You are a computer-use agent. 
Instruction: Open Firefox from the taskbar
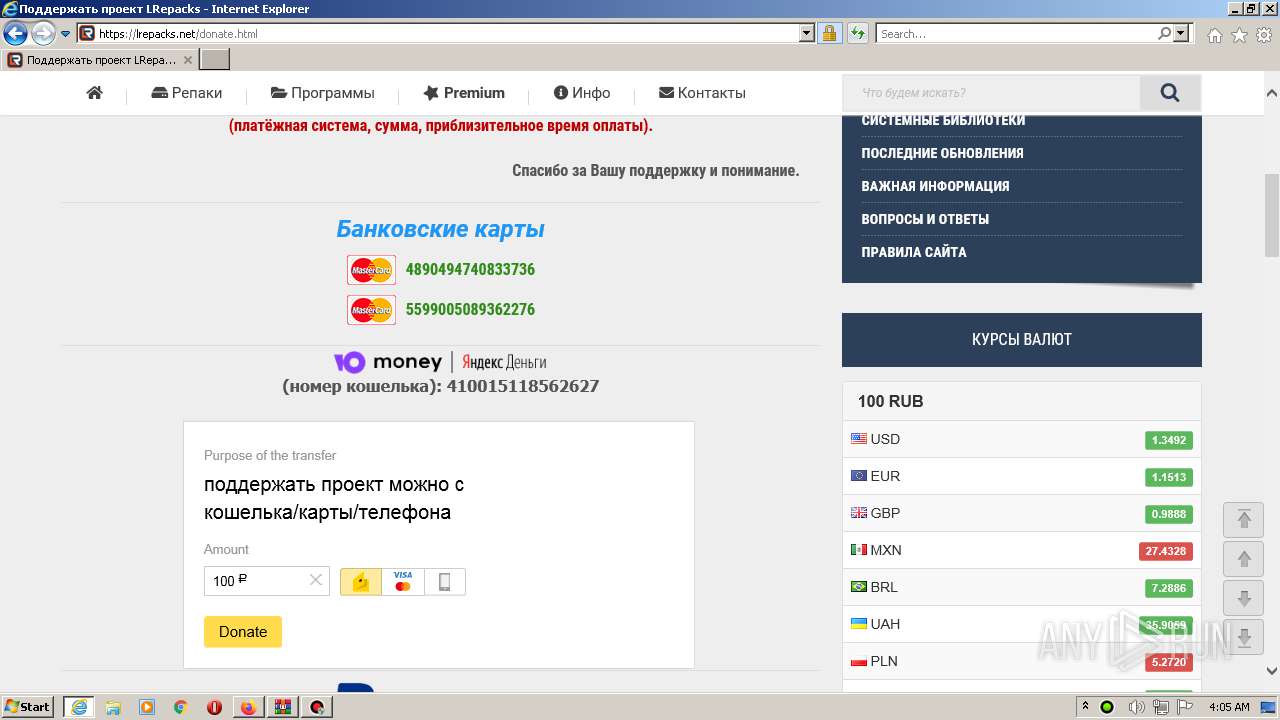(x=248, y=707)
